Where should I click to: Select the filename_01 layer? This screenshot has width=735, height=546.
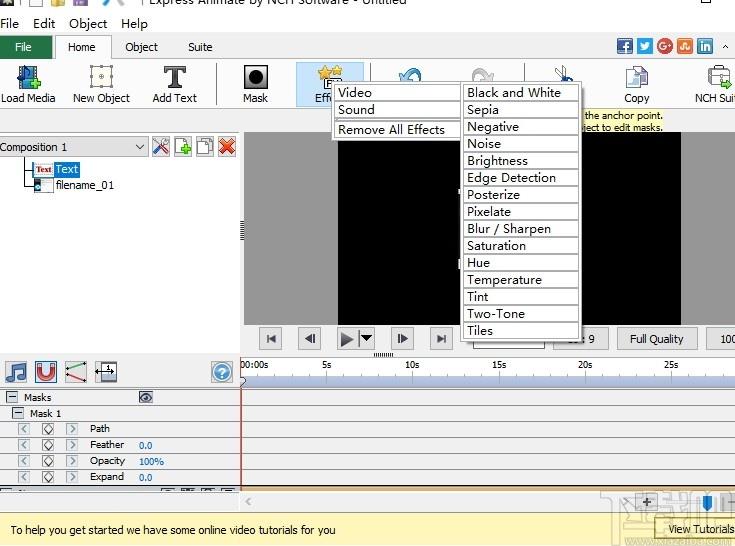coord(85,186)
